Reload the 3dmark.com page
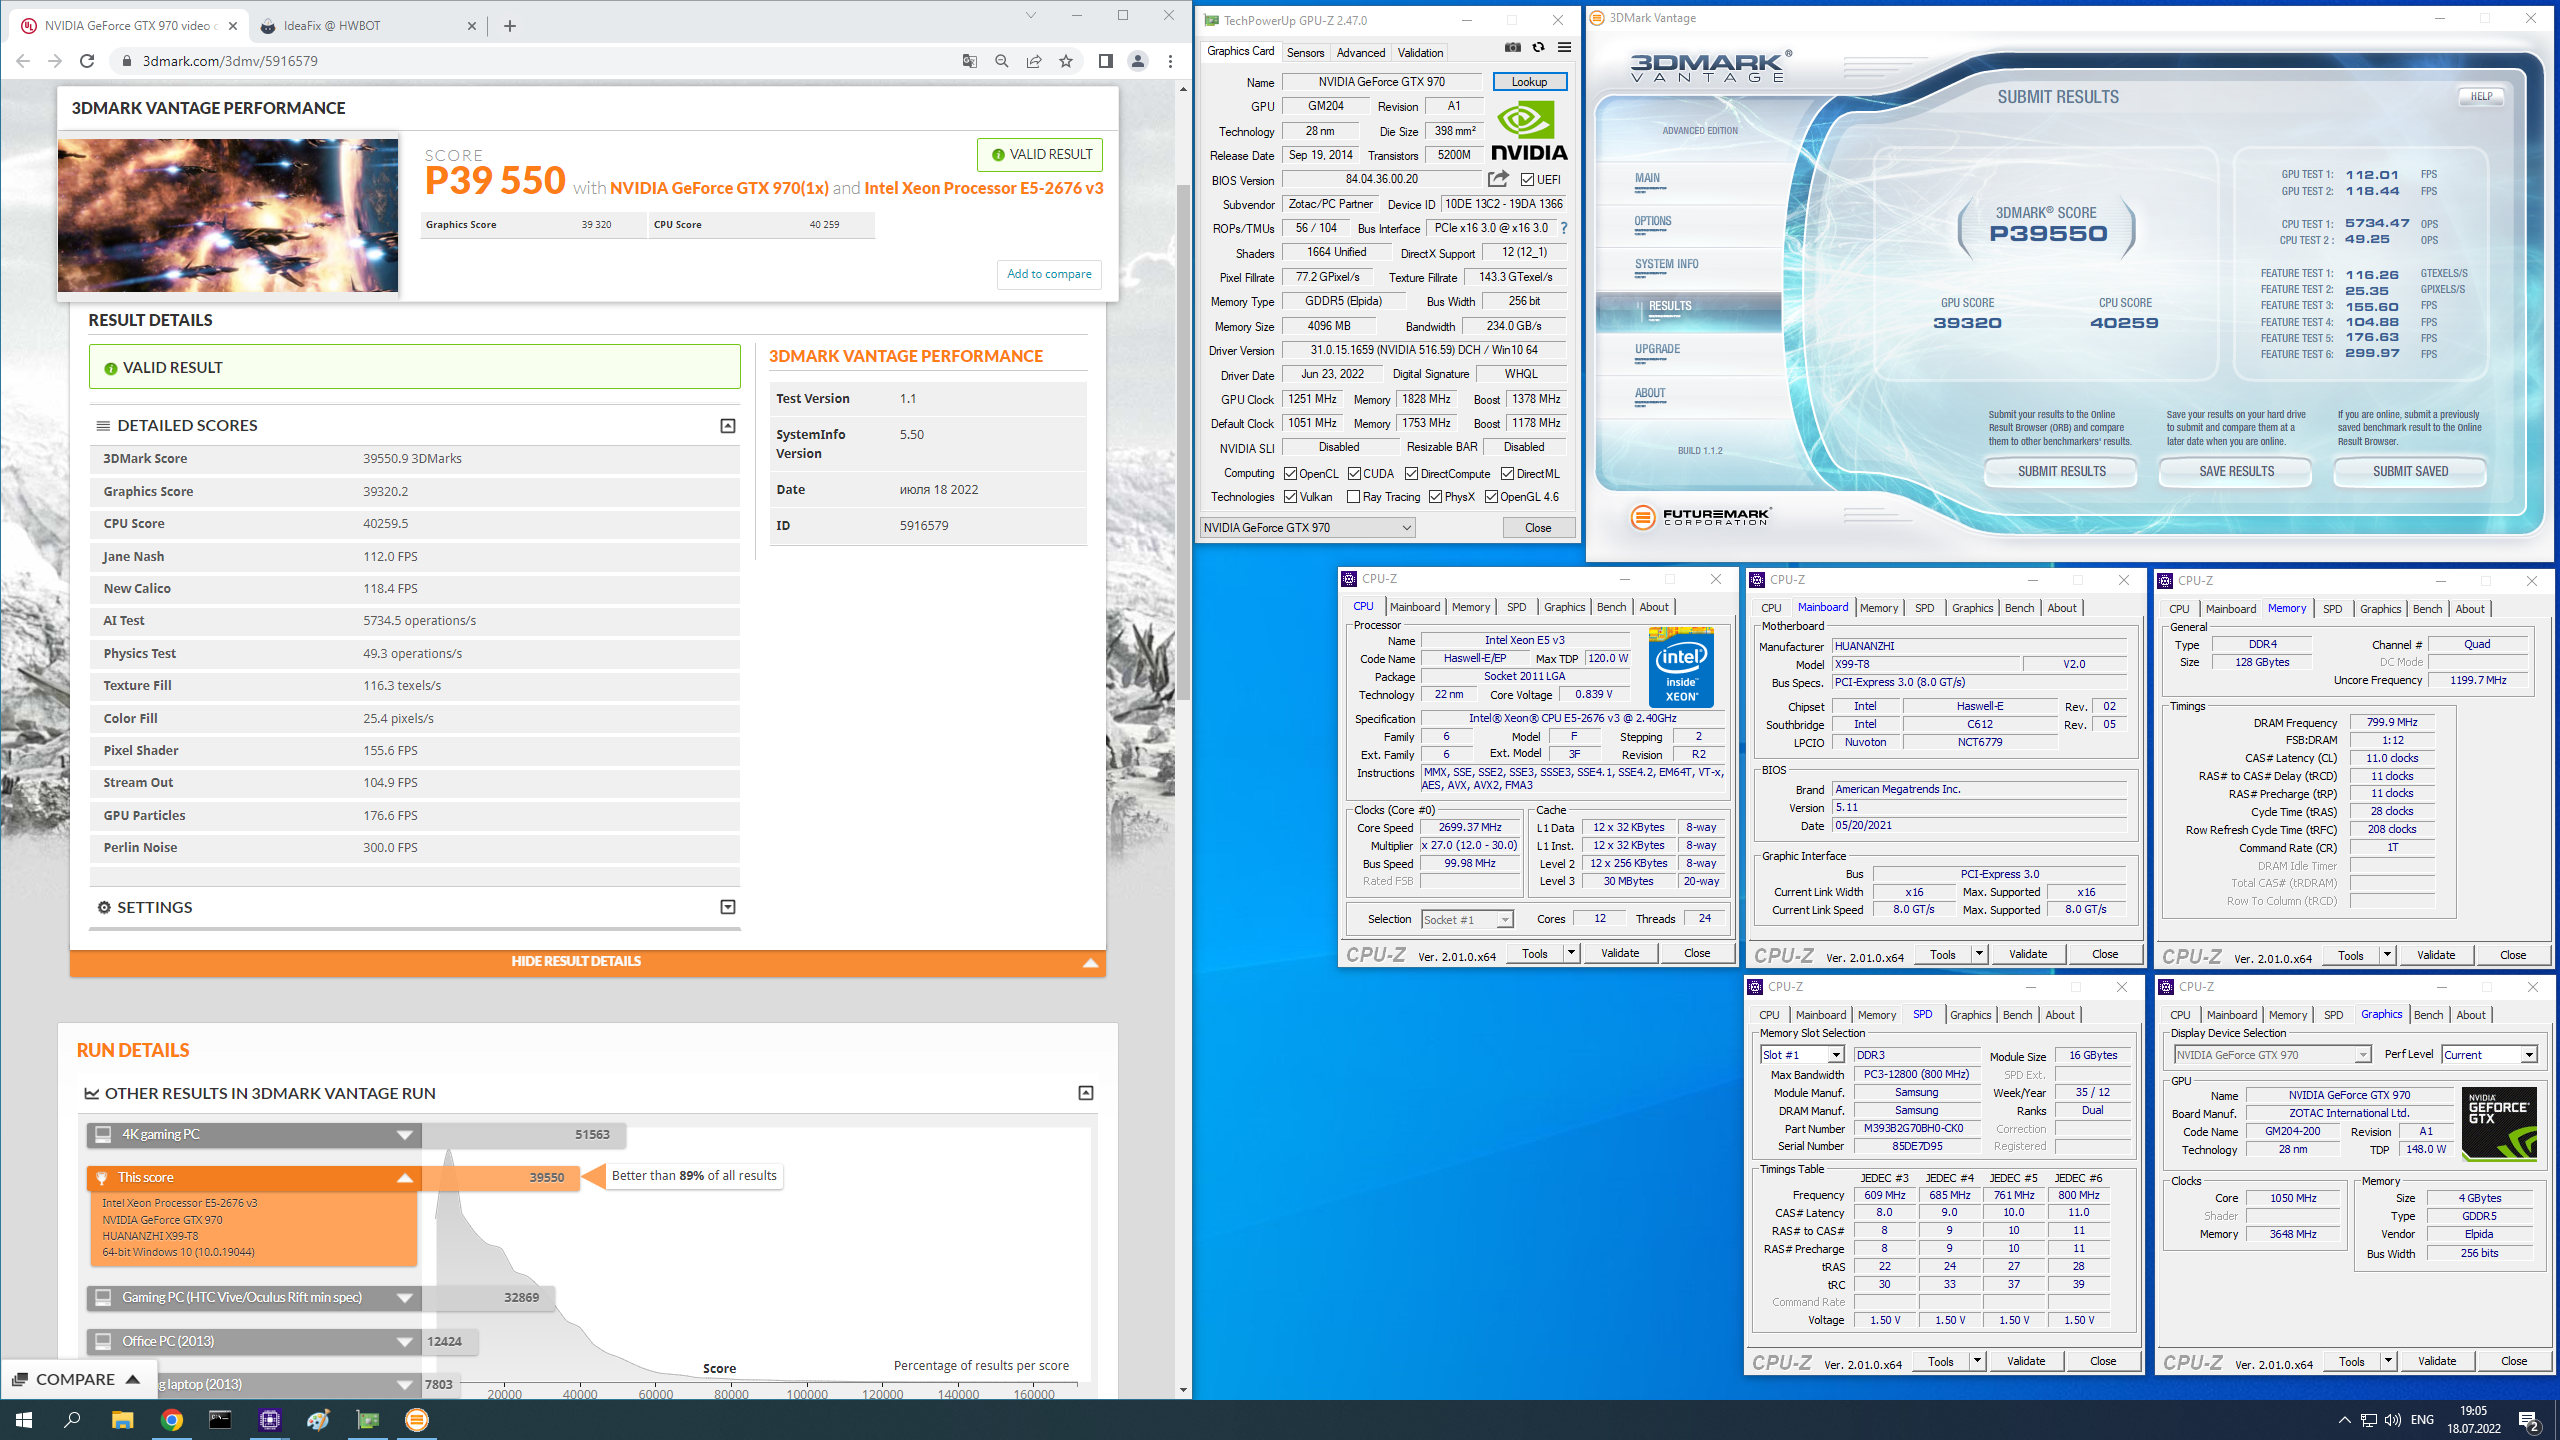The image size is (2560, 1440). (87, 61)
